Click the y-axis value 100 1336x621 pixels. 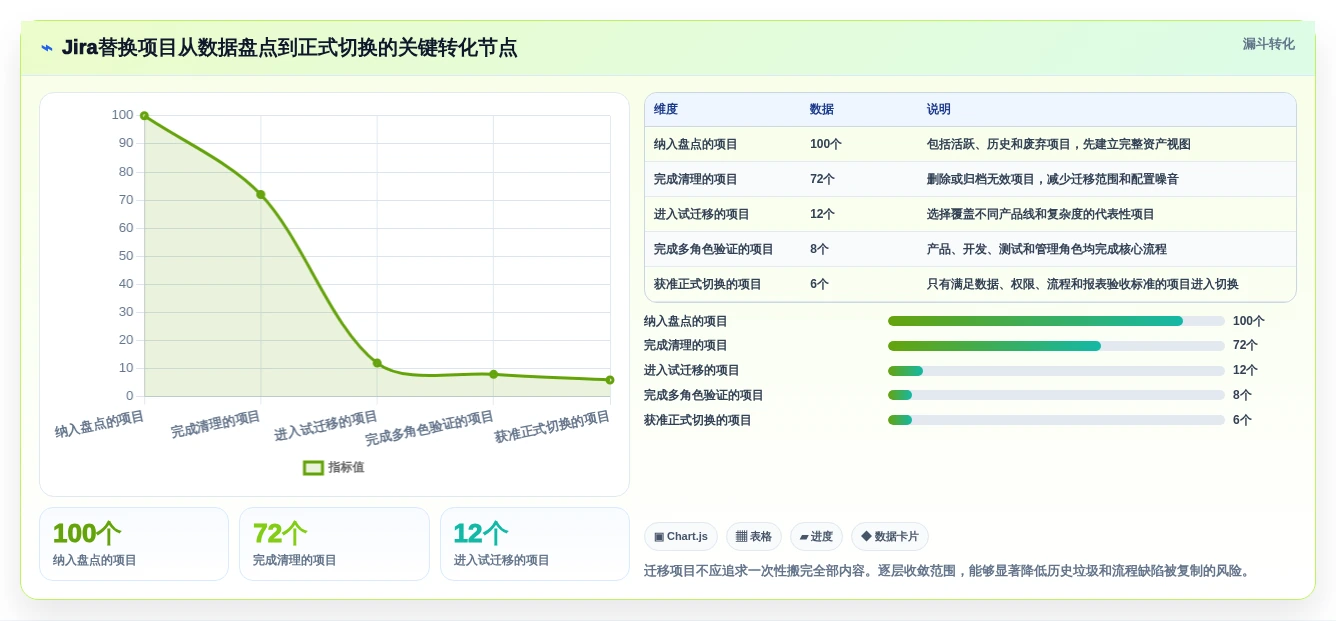[x=122, y=115]
